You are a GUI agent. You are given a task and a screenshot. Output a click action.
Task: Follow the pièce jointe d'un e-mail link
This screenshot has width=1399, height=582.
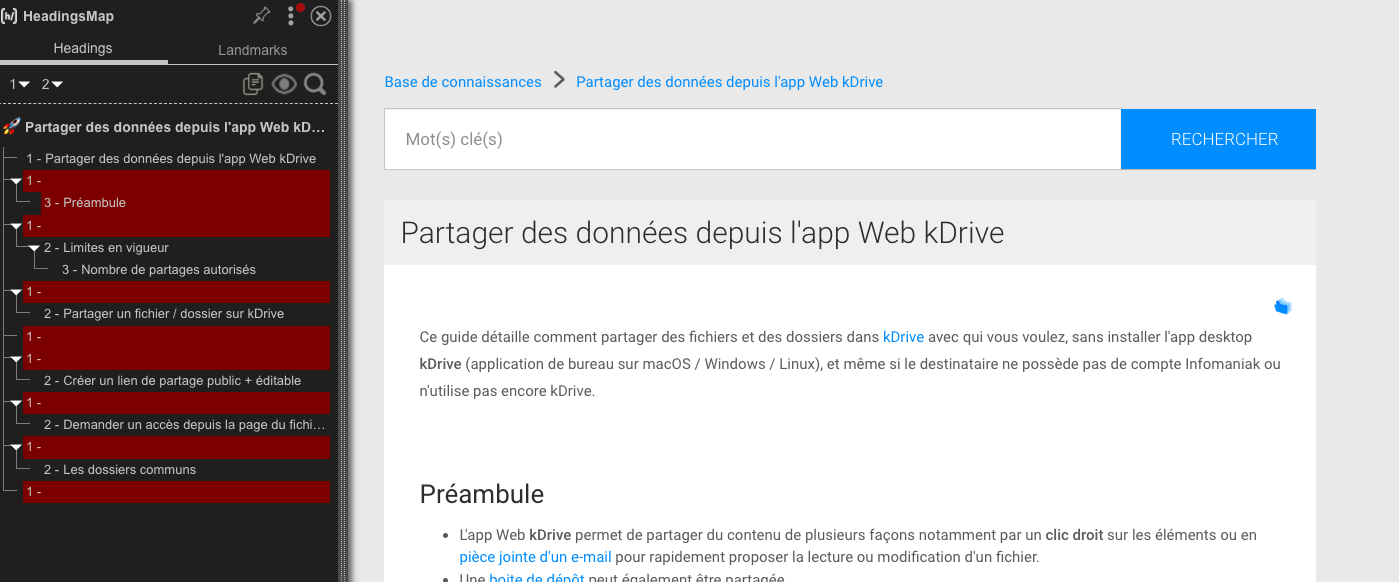point(536,557)
